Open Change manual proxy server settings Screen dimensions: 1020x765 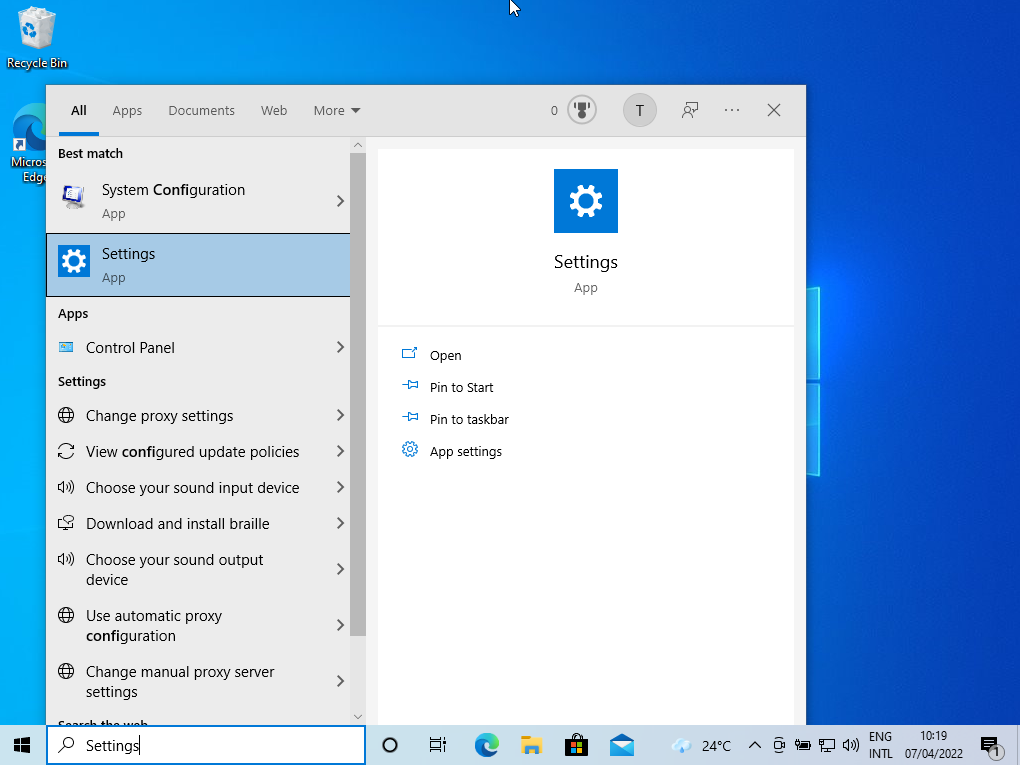[x=198, y=681]
